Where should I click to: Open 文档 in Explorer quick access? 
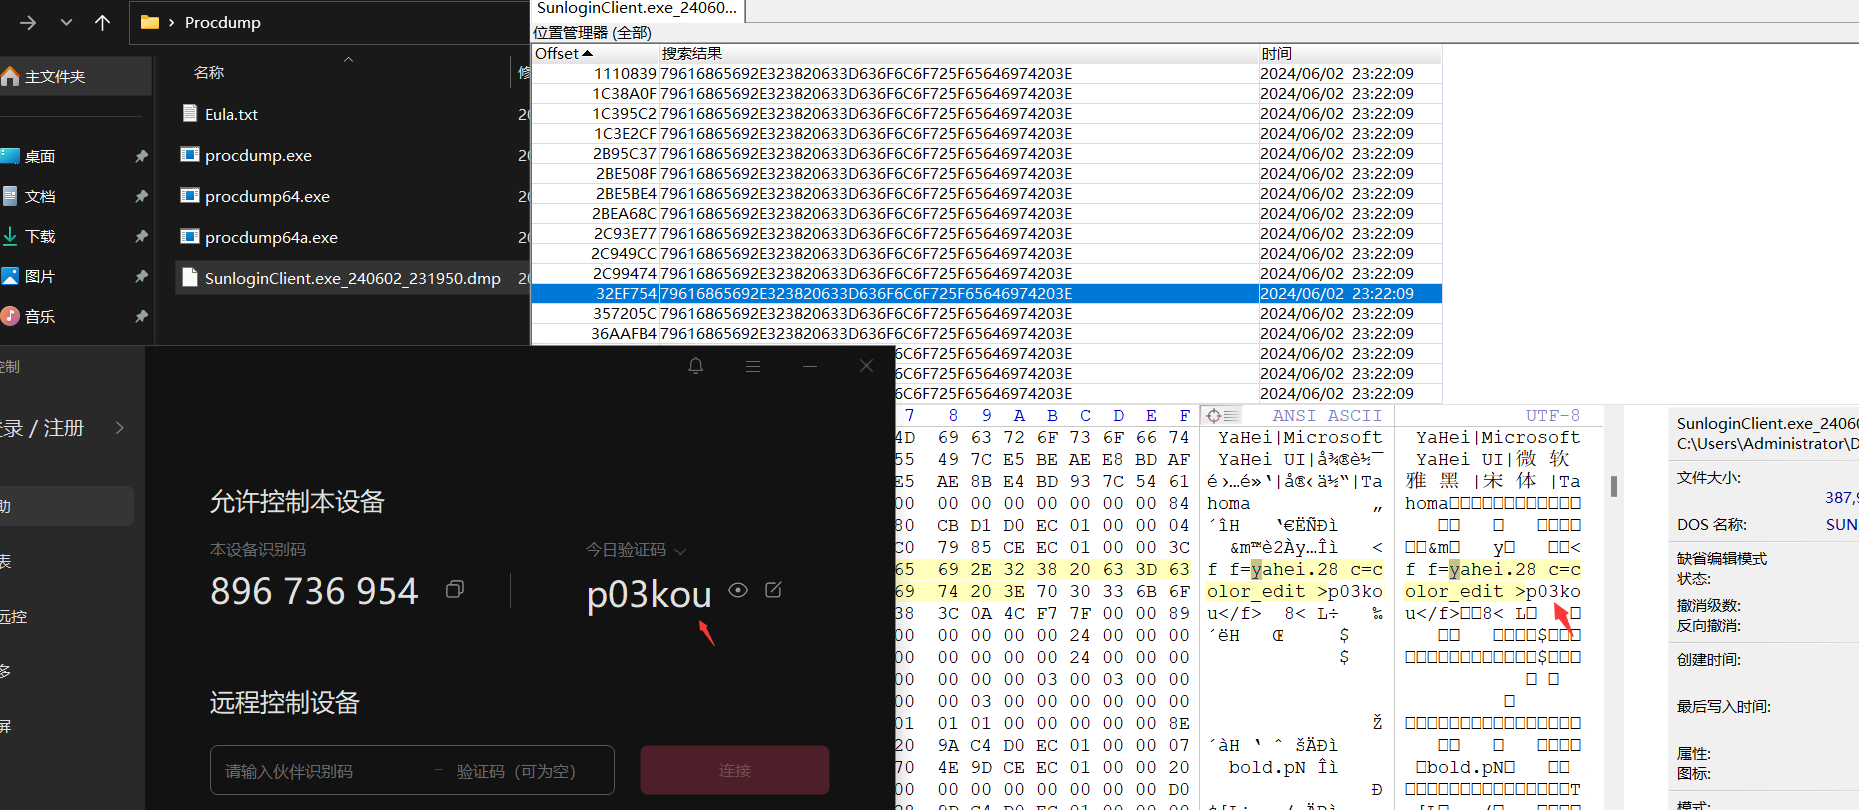[40, 196]
